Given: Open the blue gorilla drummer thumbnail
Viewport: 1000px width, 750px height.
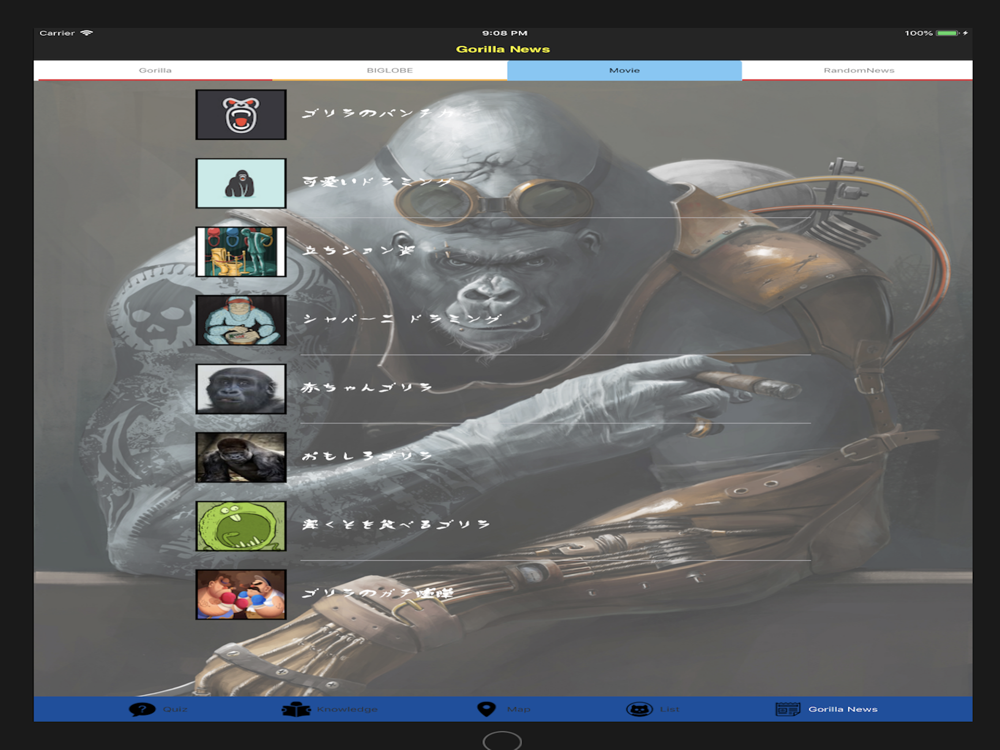Looking at the screenshot, I should point(241,320).
